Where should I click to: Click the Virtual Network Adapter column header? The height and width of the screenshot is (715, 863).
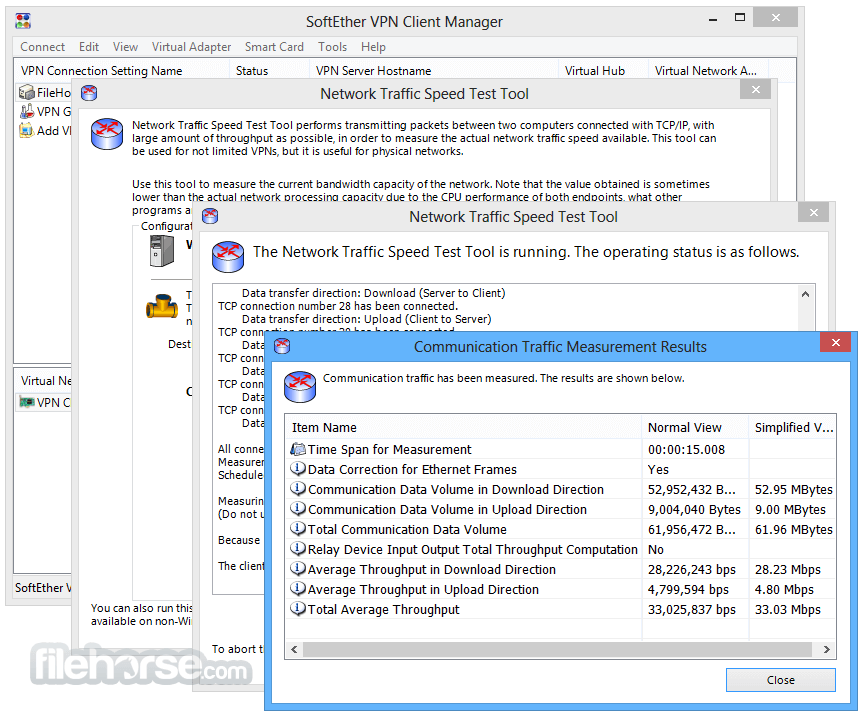click(708, 70)
